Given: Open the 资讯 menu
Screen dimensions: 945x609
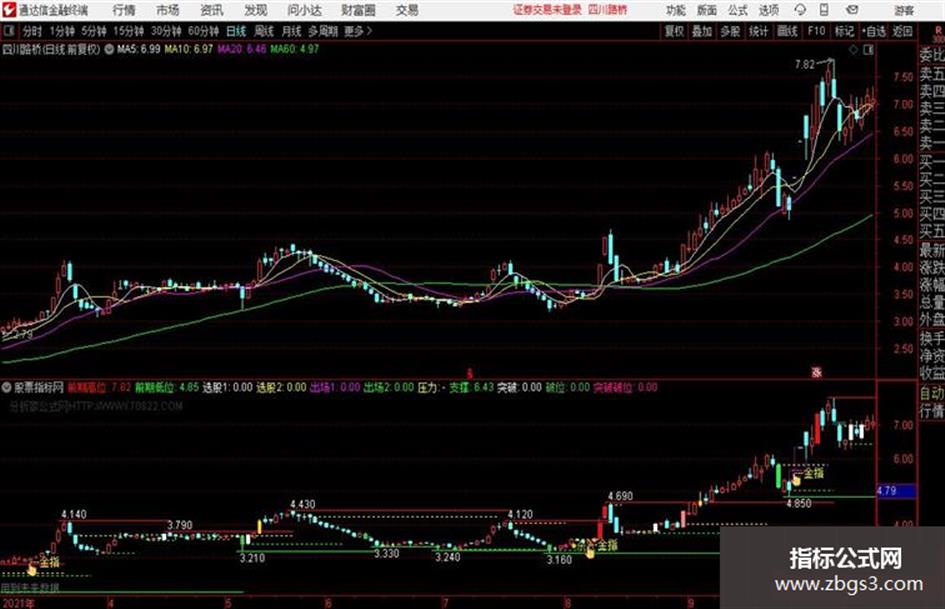Looking at the screenshot, I should pos(212,10).
